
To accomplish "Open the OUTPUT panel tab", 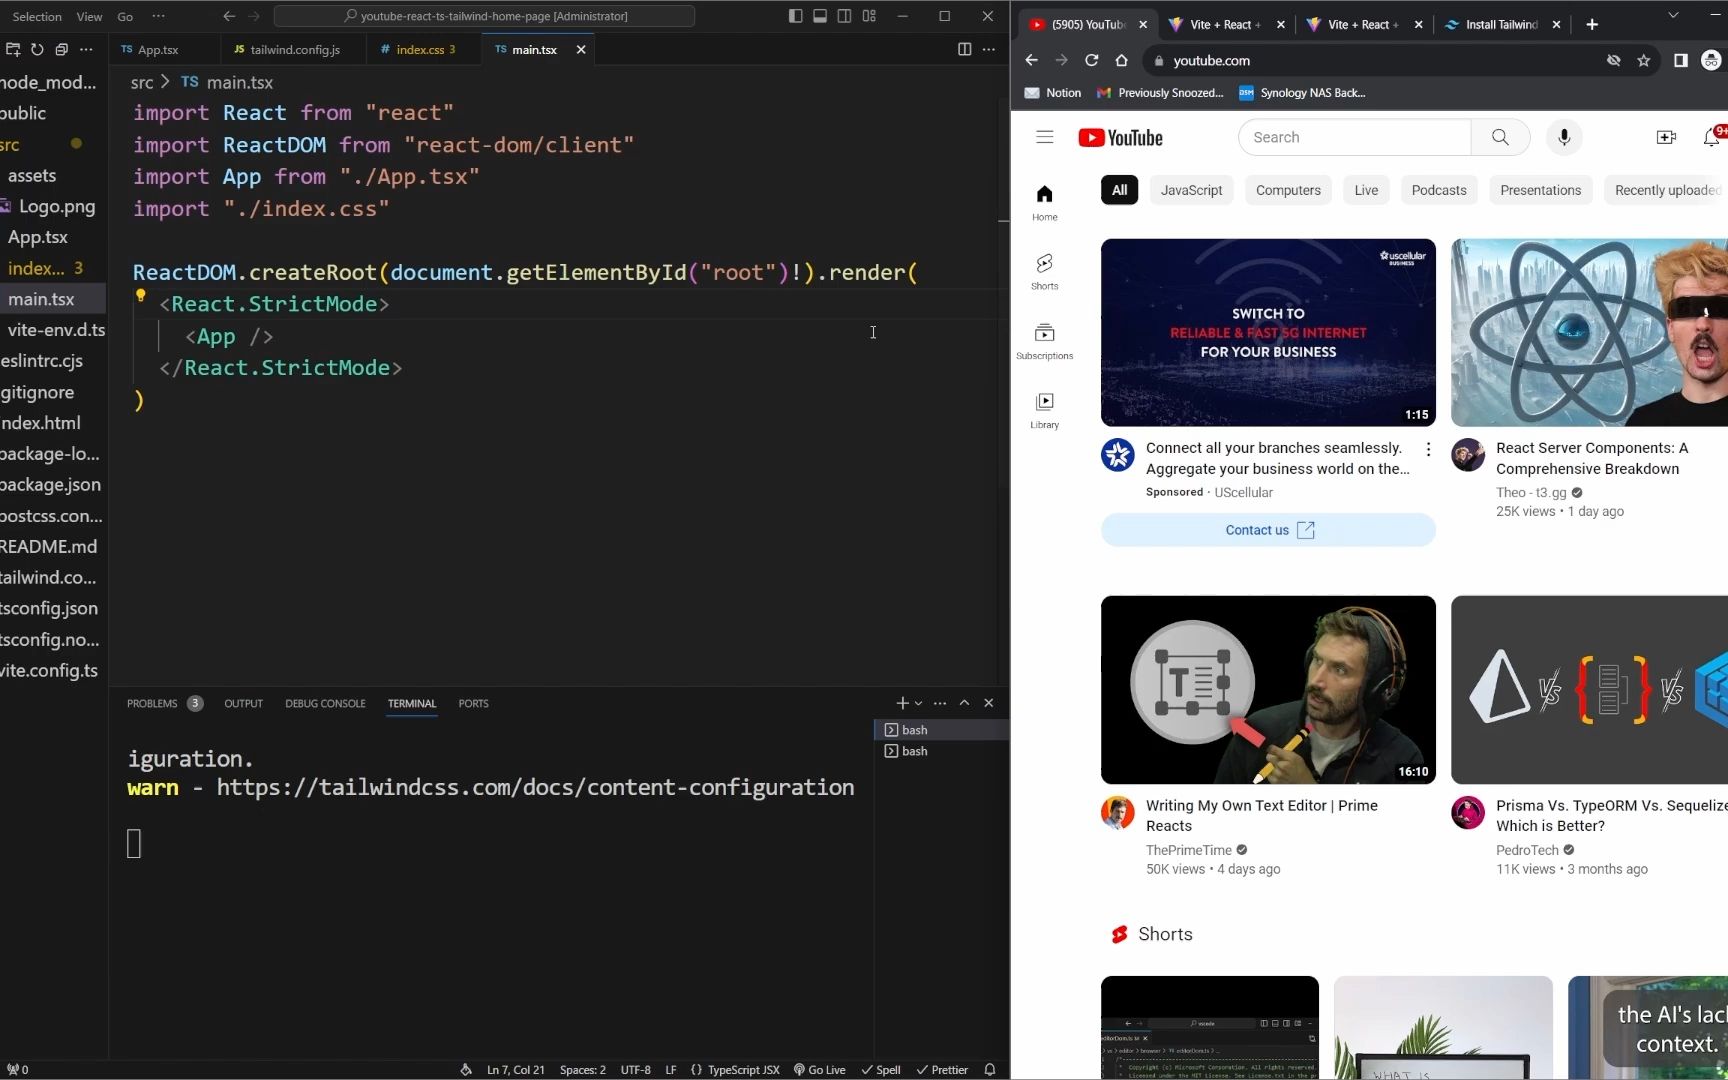I will click(243, 703).
